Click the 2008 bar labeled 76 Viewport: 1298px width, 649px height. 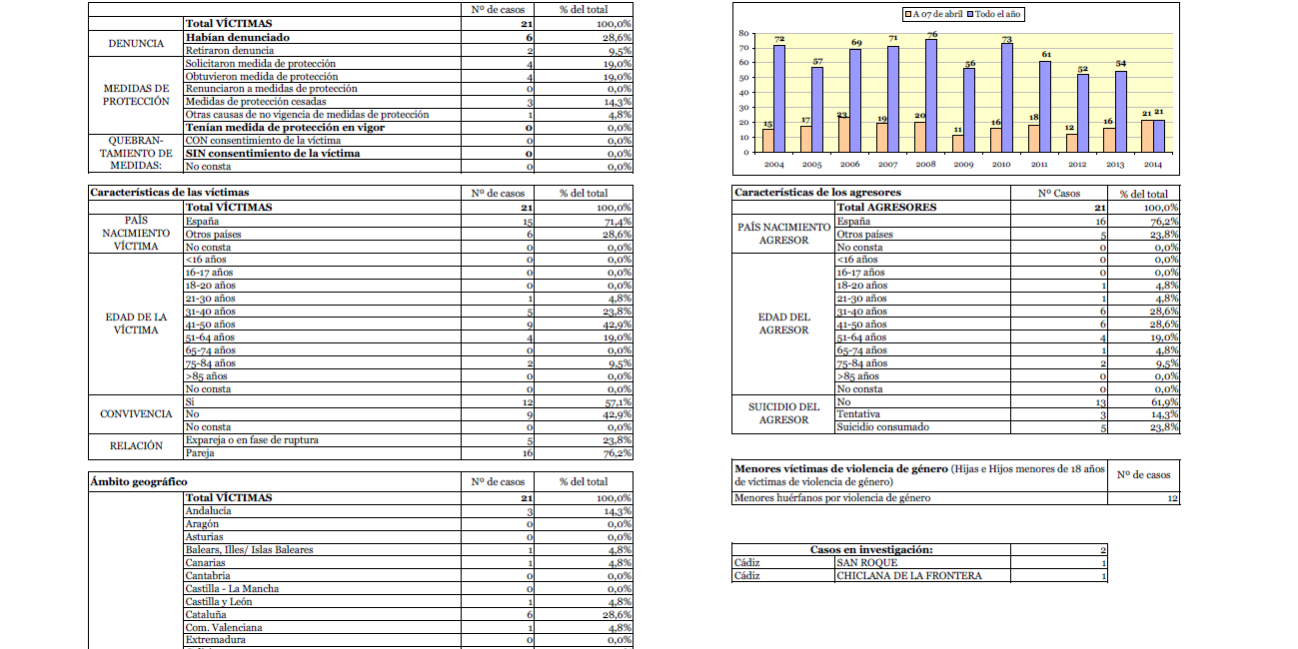pyautogui.click(x=932, y=95)
